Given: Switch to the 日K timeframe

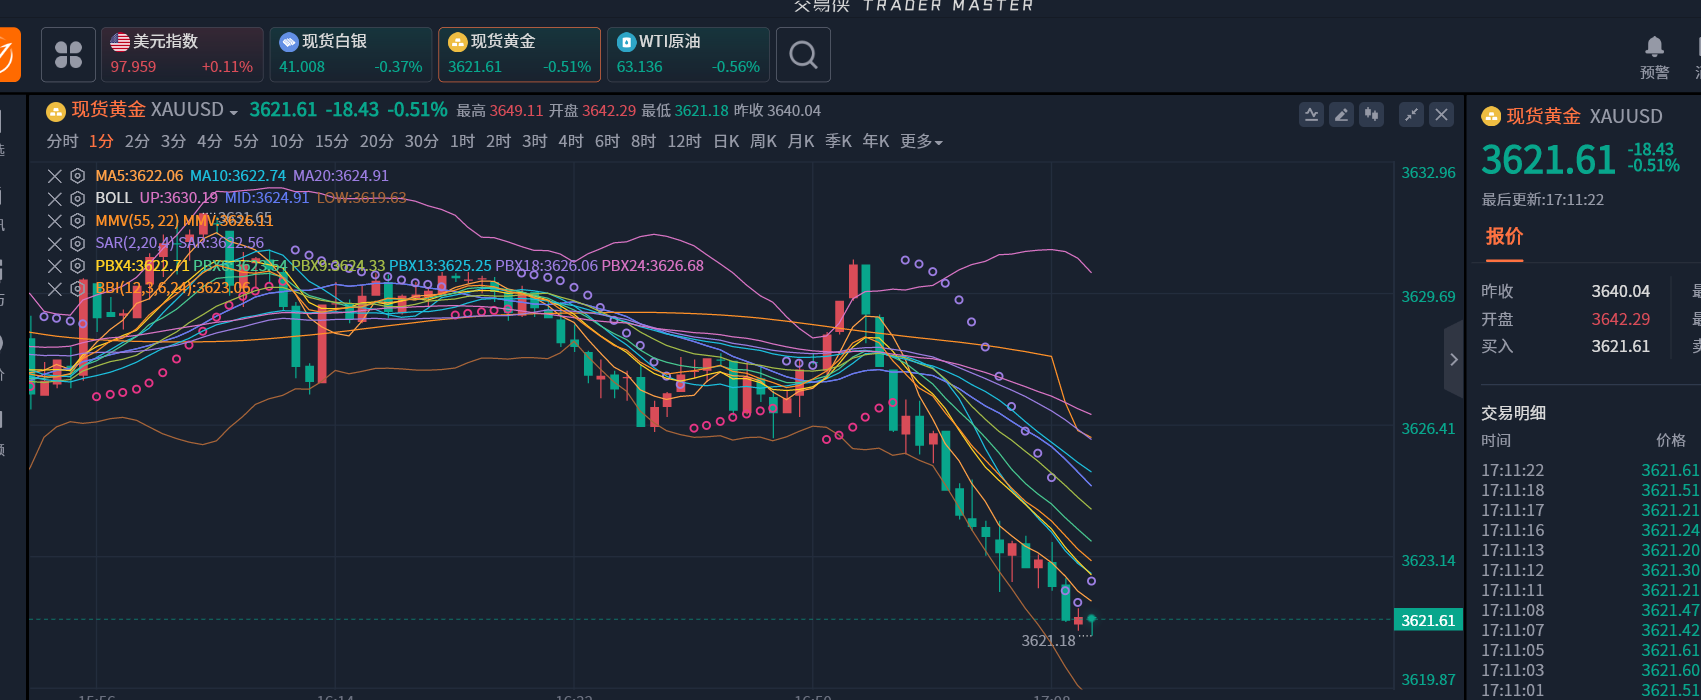Looking at the screenshot, I should pos(726,142).
